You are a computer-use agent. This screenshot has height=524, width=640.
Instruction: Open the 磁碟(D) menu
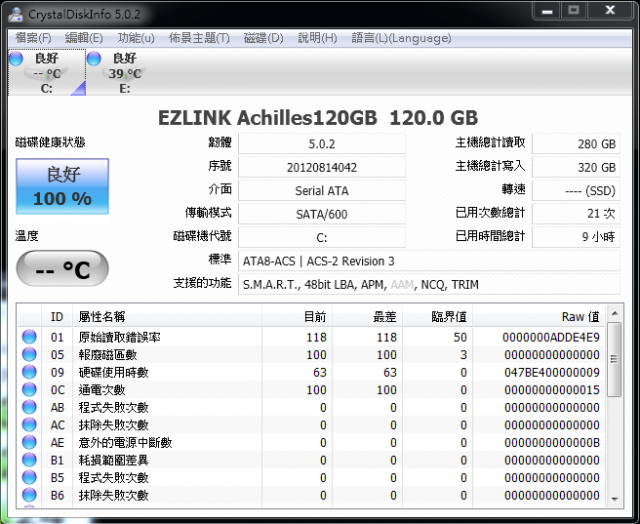(263, 38)
